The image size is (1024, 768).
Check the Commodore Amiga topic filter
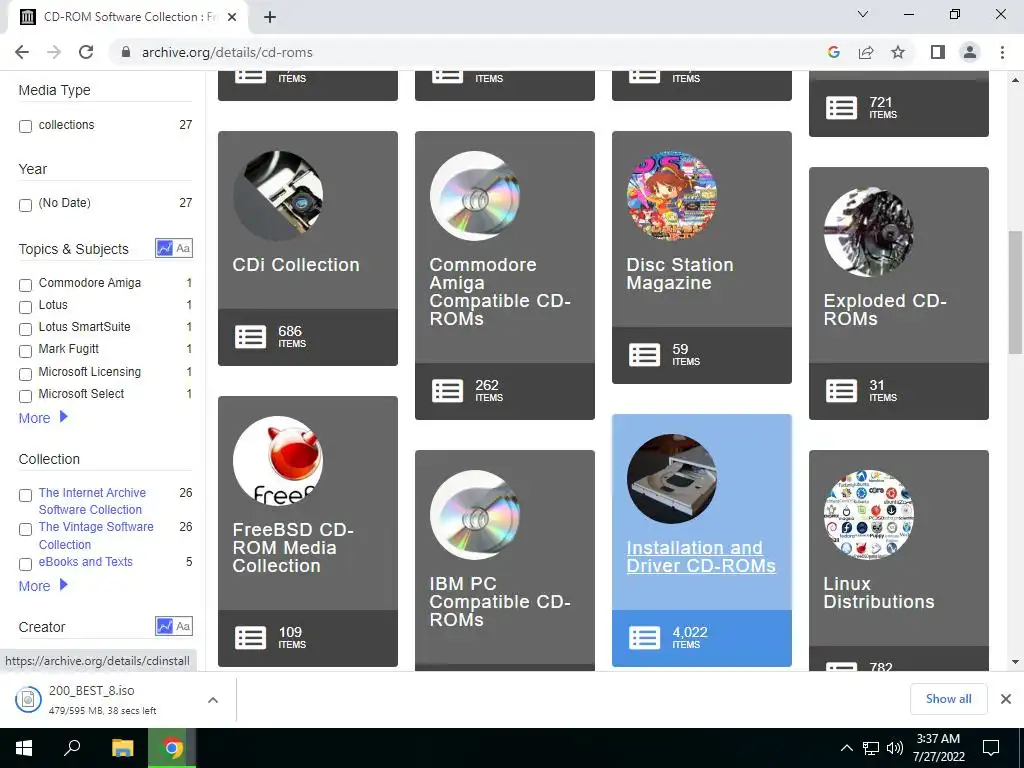click(x=25, y=285)
